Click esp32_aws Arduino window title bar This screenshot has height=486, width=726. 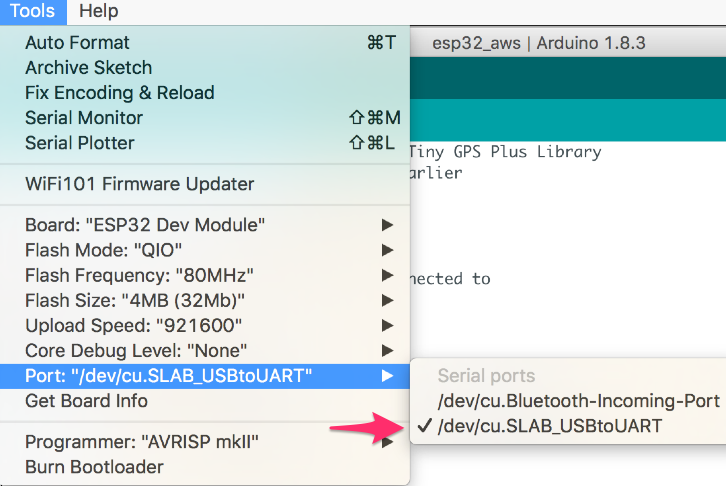click(x=568, y=43)
